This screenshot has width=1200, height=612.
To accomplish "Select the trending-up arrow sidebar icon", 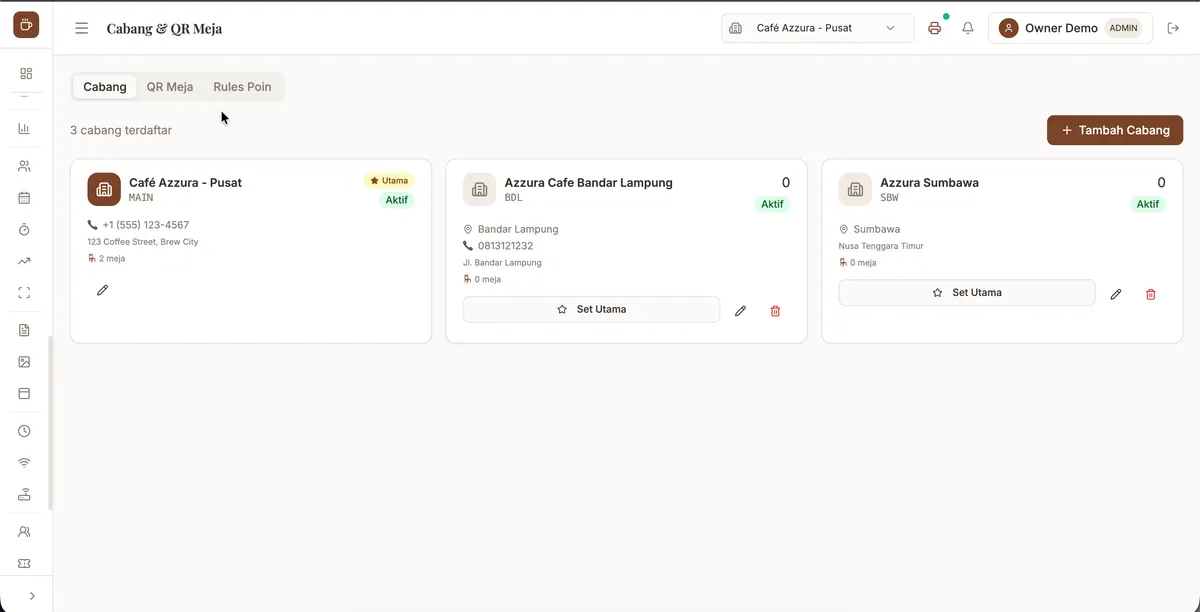I will tap(24, 261).
